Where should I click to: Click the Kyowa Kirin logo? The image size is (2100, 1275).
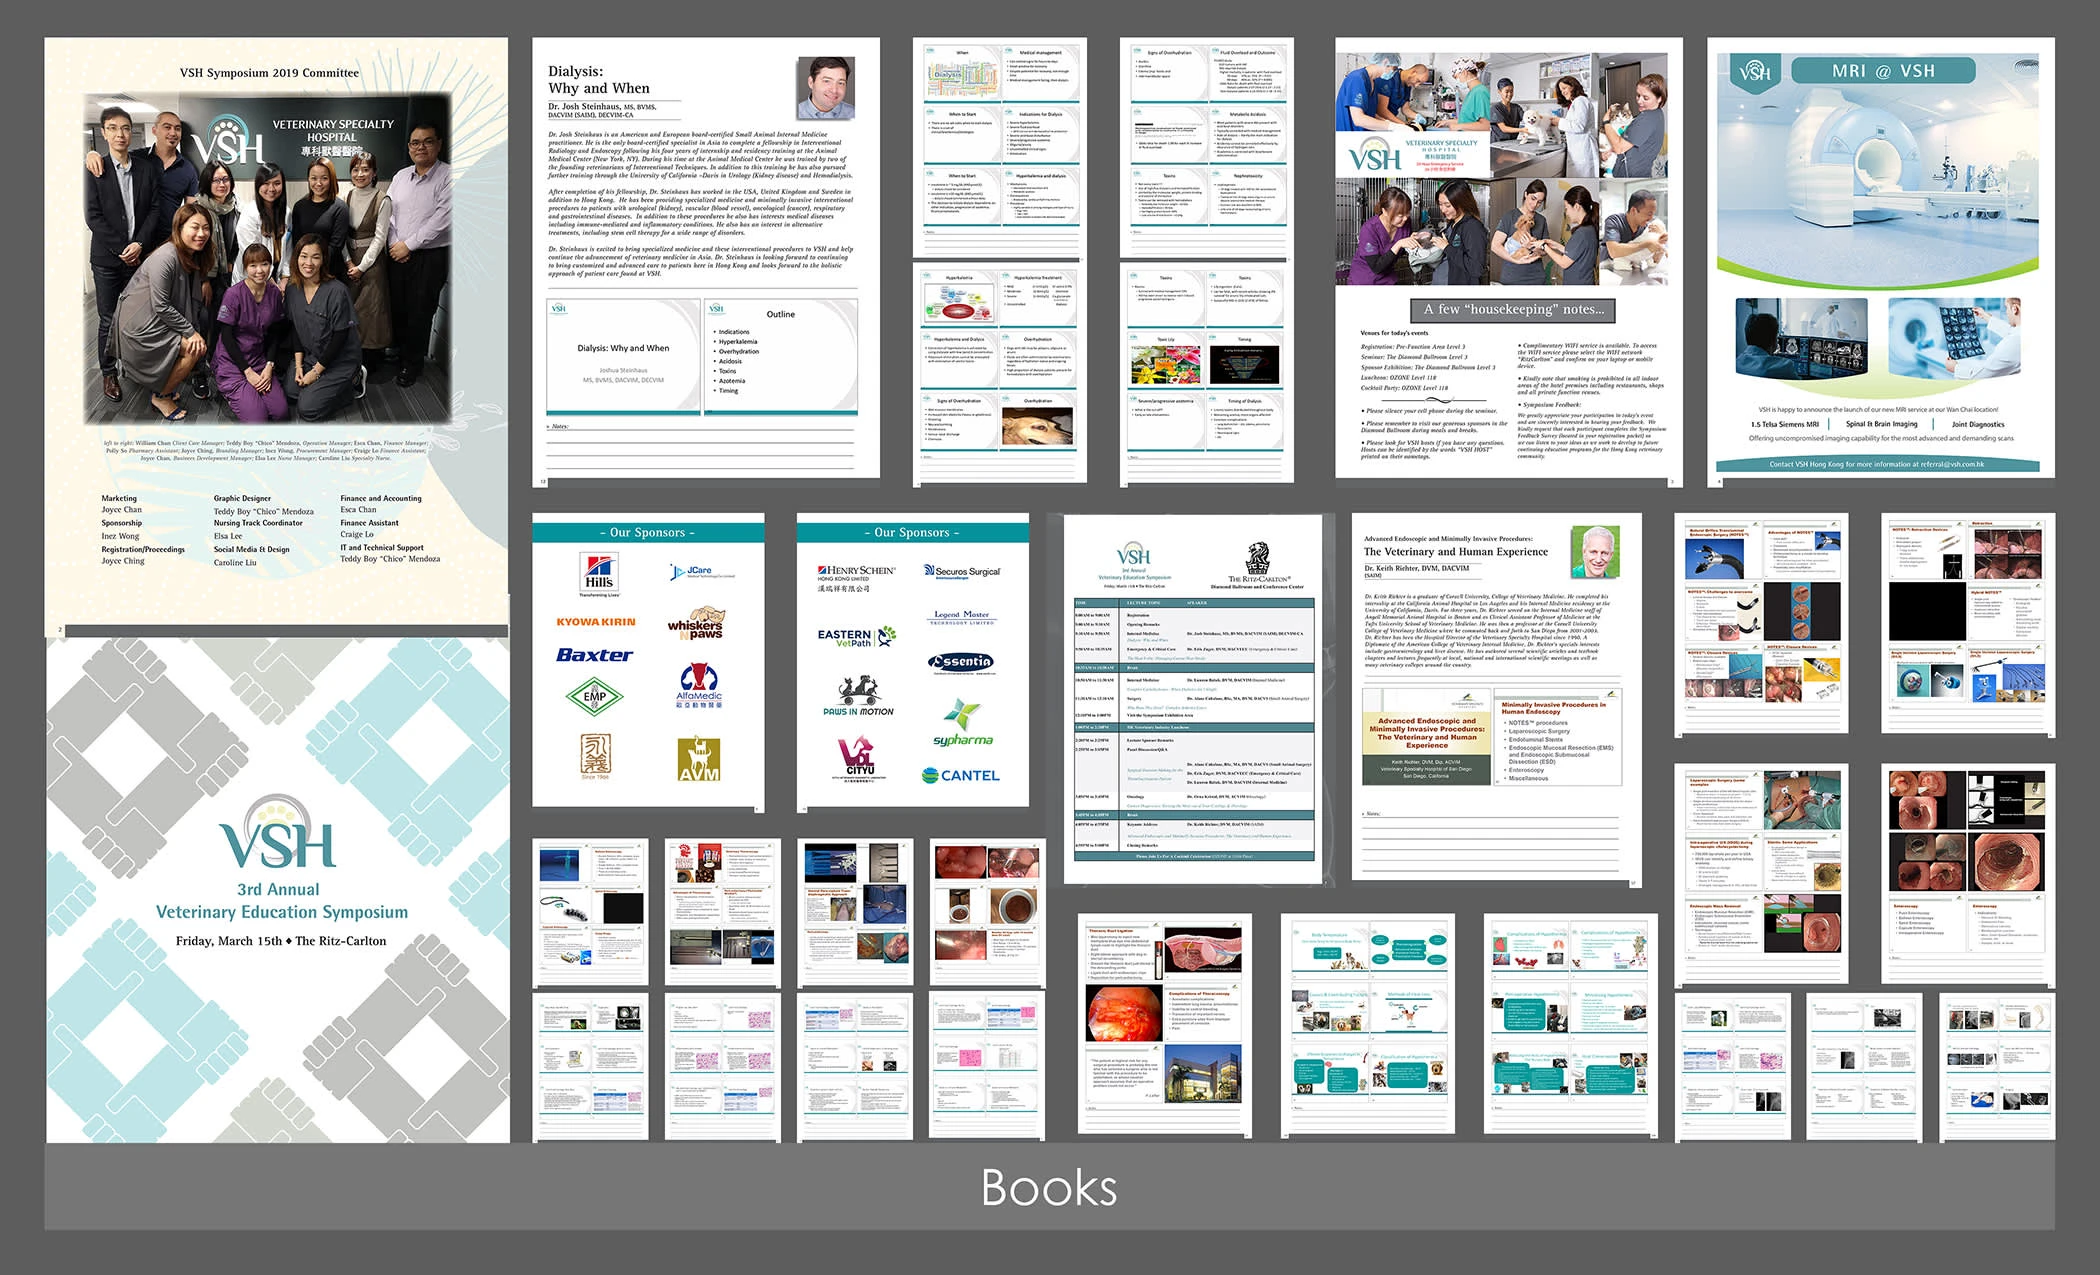[596, 622]
